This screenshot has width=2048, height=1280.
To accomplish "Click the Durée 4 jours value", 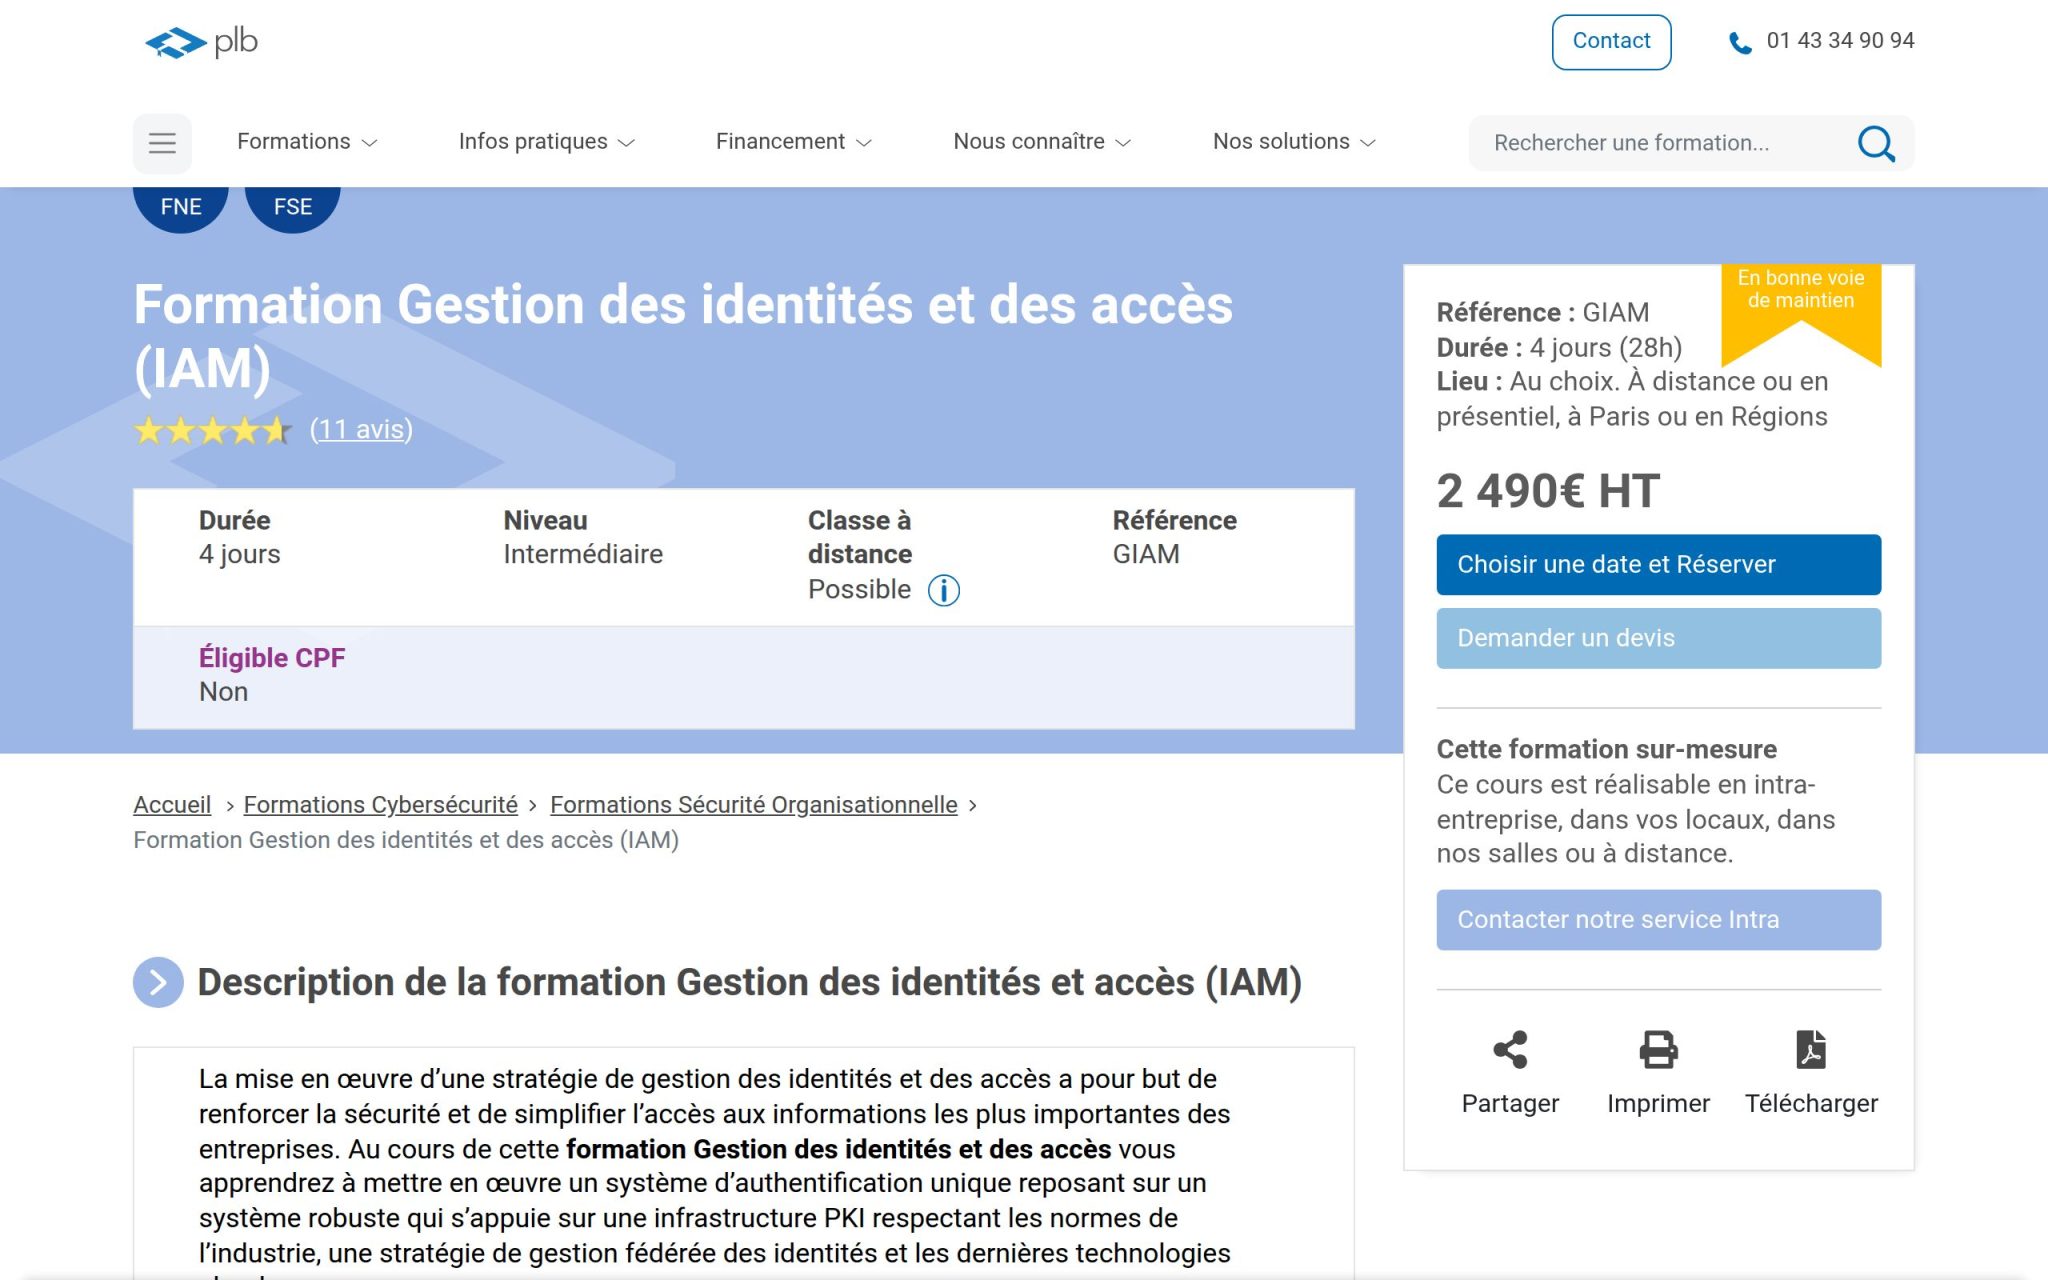I will [x=240, y=554].
